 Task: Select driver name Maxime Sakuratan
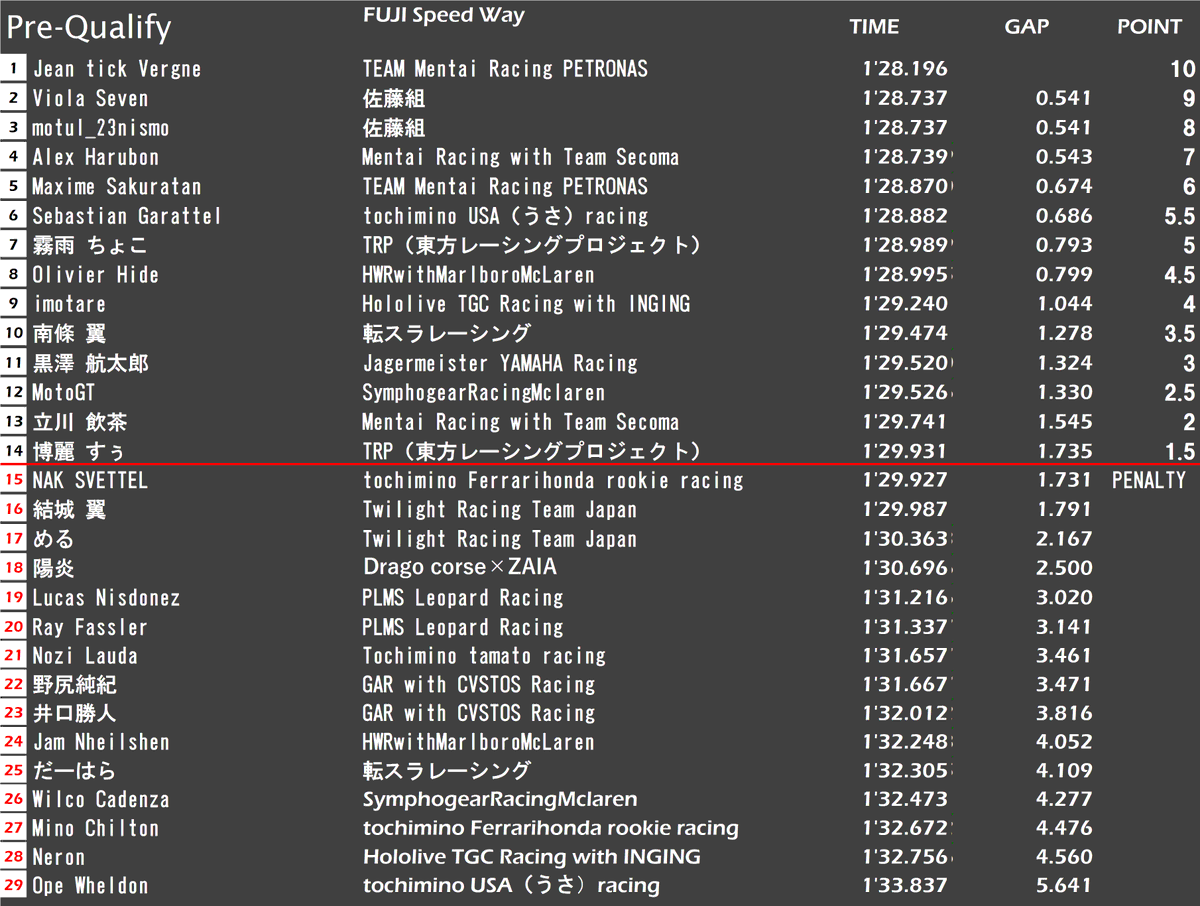(x=117, y=186)
